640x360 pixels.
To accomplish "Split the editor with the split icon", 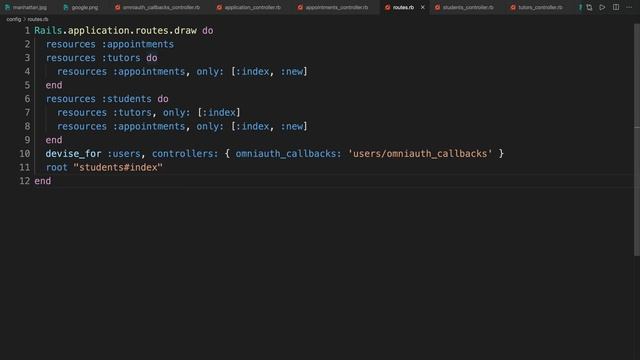I will tap(616, 7).
